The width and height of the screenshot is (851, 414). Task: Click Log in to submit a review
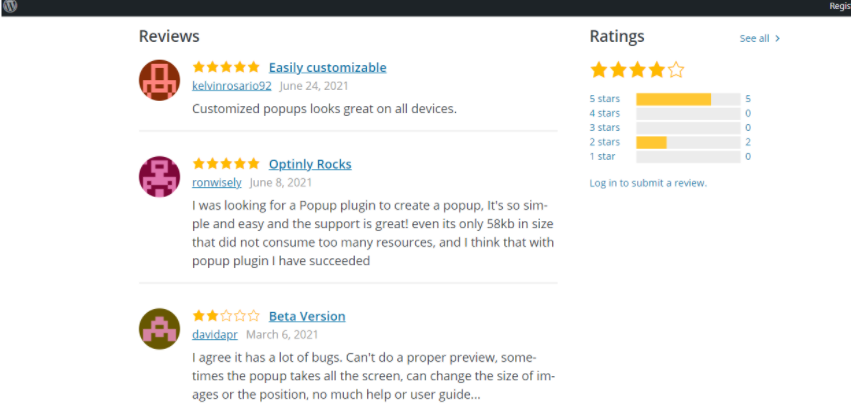point(648,183)
